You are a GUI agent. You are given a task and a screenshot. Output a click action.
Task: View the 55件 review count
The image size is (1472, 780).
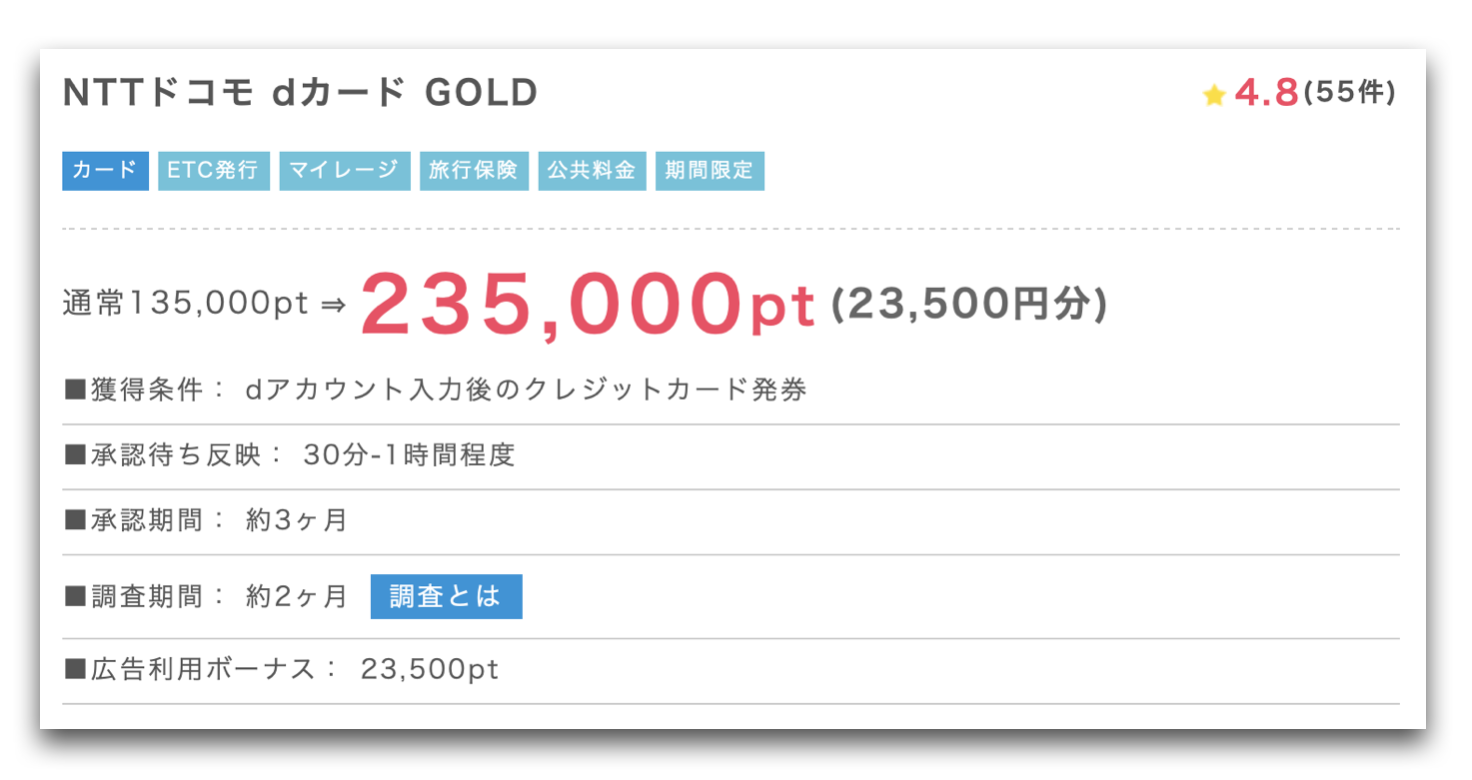coord(1349,93)
